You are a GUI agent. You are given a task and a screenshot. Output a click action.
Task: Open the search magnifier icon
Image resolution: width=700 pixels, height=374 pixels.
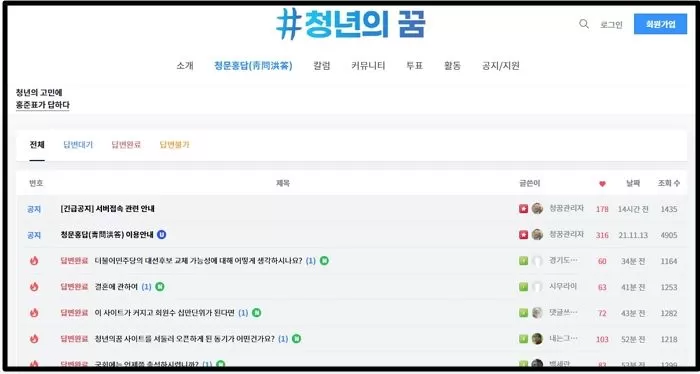pos(583,24)
